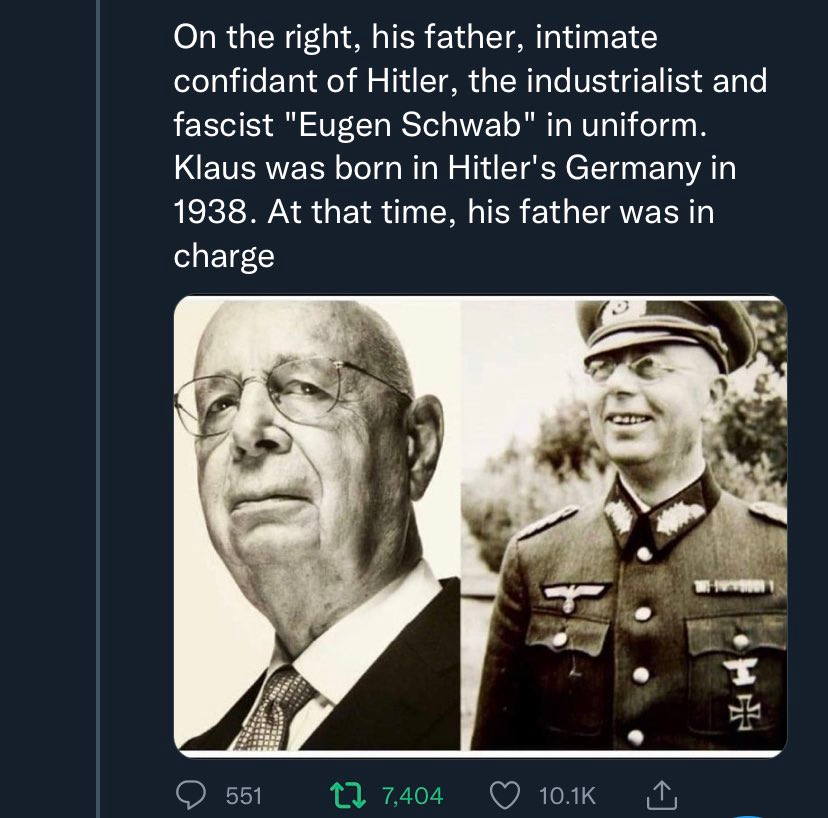Screen dimensions: 828x818
Task: Click the Iron Cross medal on the uniform
Action: (745, 712)
